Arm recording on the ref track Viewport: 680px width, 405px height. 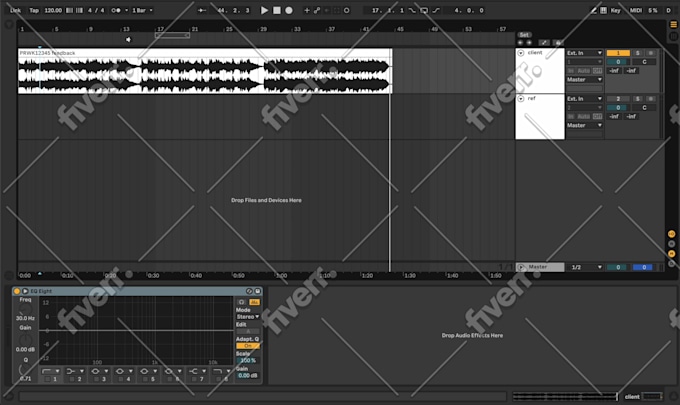click(651, 99)
